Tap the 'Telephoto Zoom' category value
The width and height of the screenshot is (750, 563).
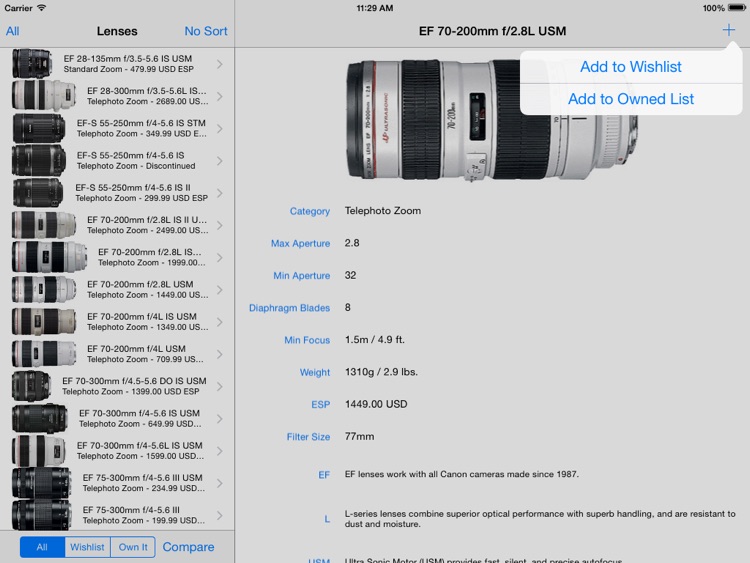[x=383, y=210]
